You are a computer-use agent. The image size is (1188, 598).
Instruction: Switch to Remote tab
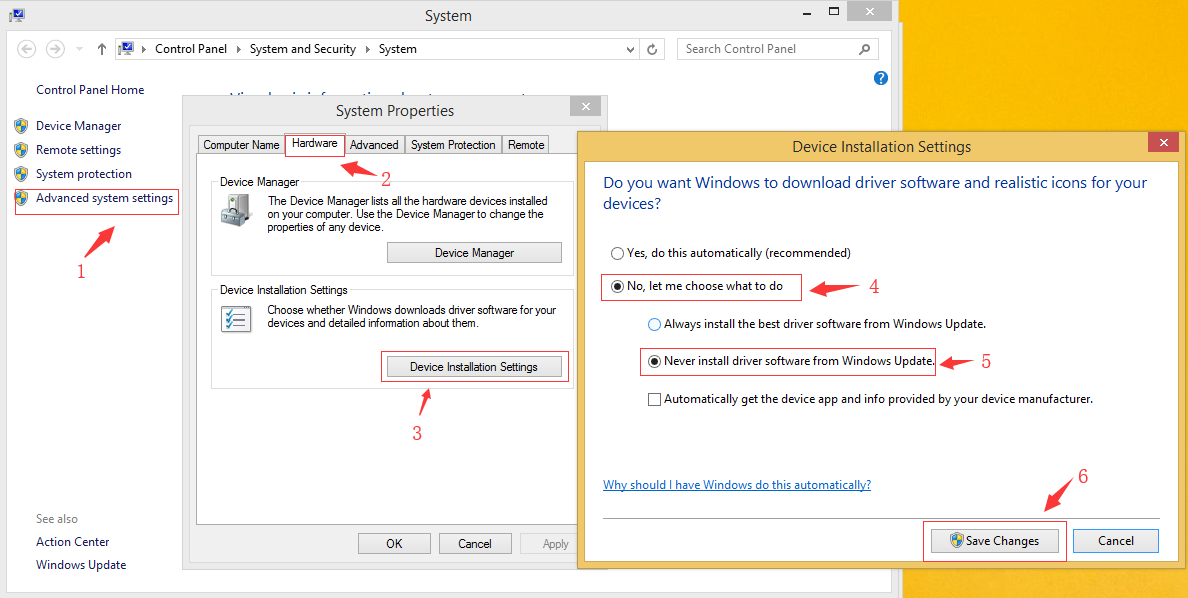click(526, 145)
